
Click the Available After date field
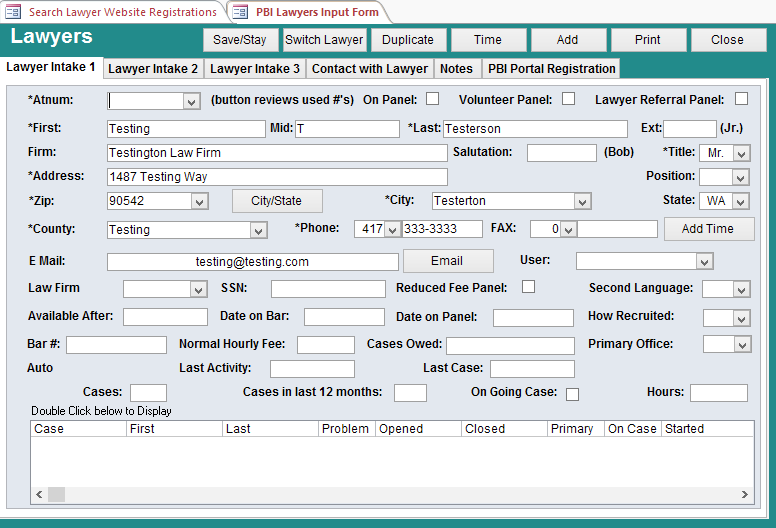(x=165, y=317)
